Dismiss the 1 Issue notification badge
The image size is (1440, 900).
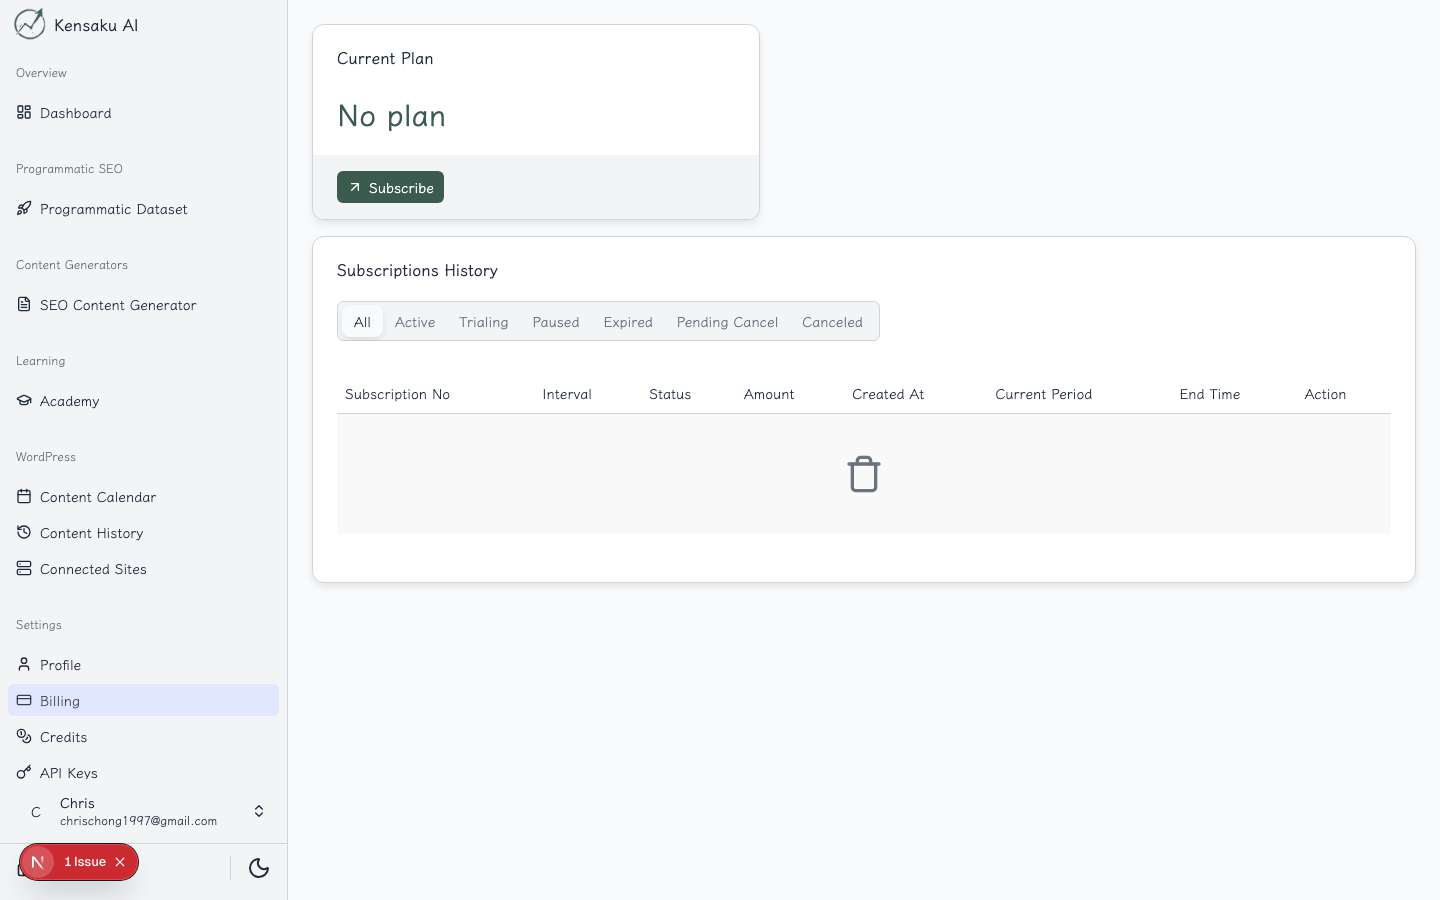click(120, 861)
